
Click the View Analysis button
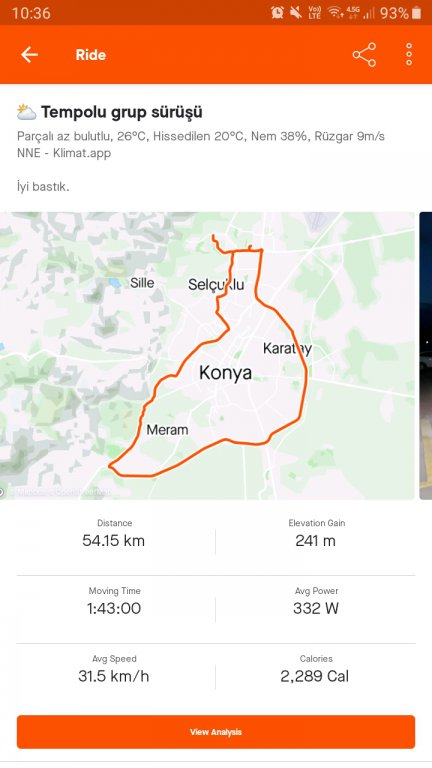216,732
